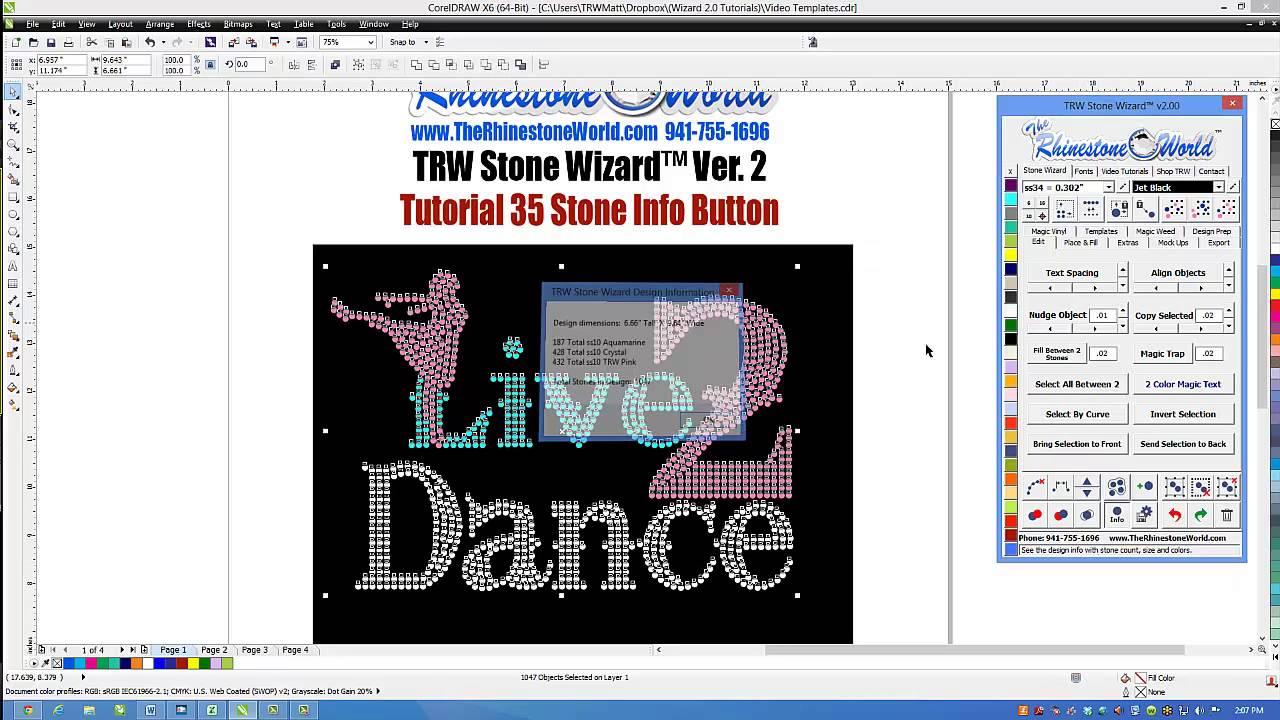The height and width of the screenshot is (720, 1280).
Task: Click Send Selection to Back button
Action: (x=1183, y=444)
